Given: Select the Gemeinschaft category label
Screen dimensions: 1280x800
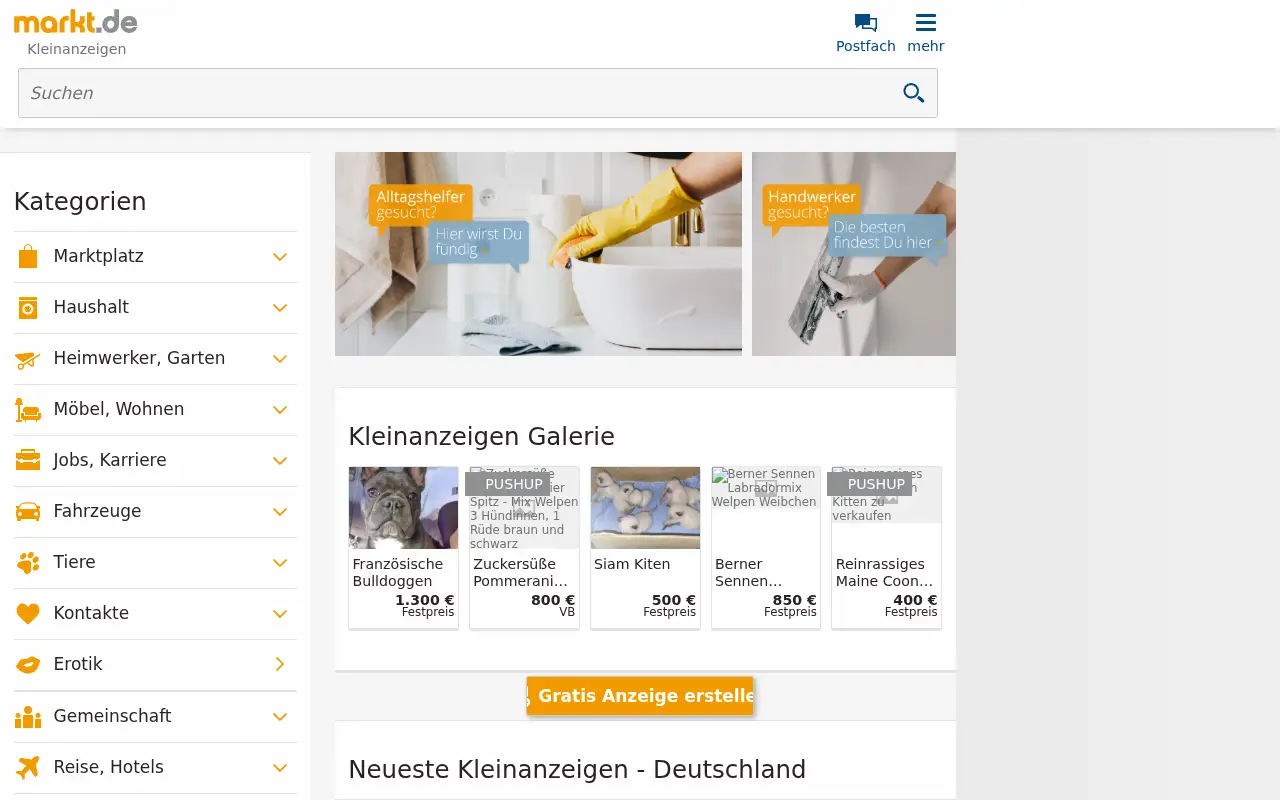Looking at the screenshot, I should [112, 716].
